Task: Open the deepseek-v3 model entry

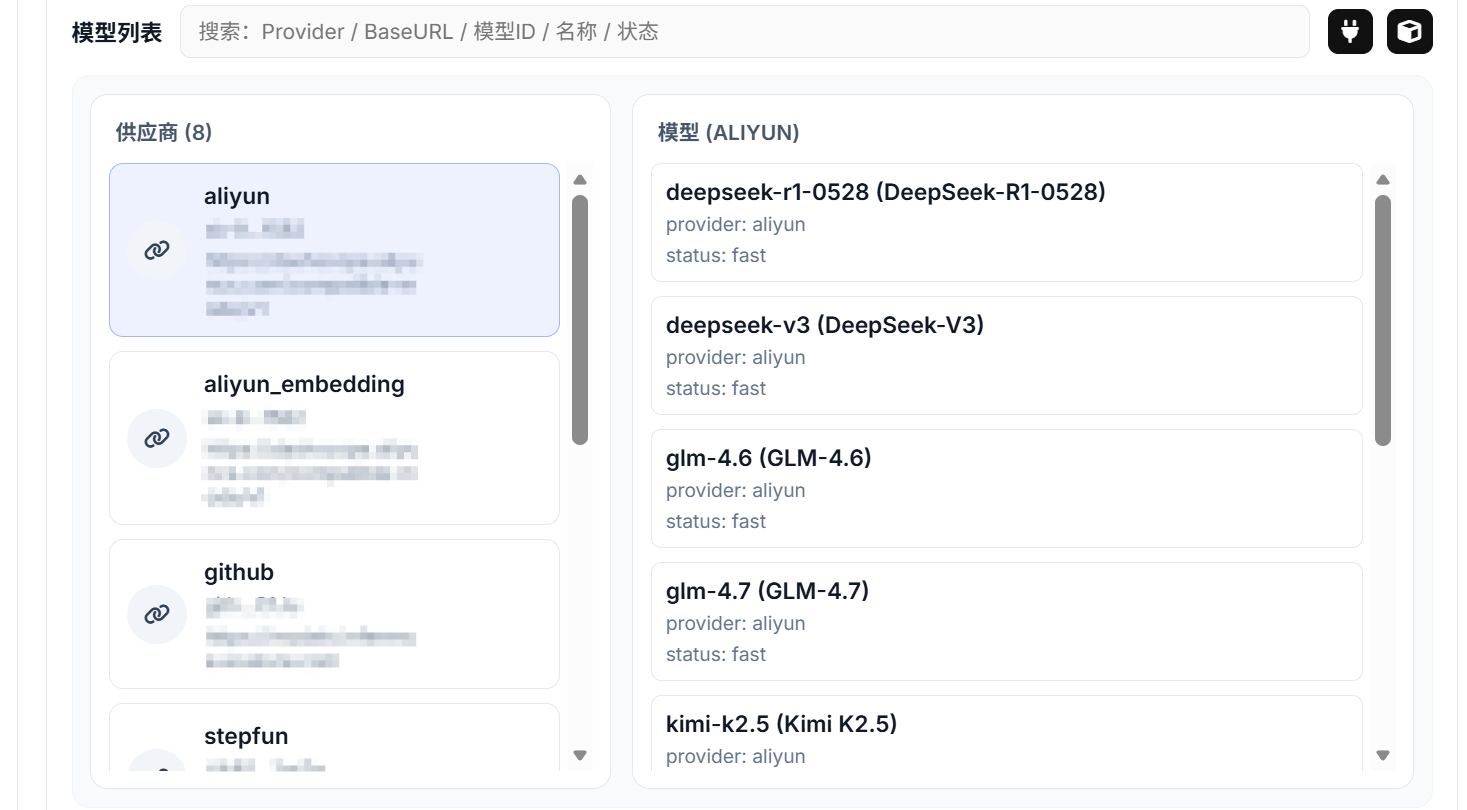Action: pos(1006,356)
